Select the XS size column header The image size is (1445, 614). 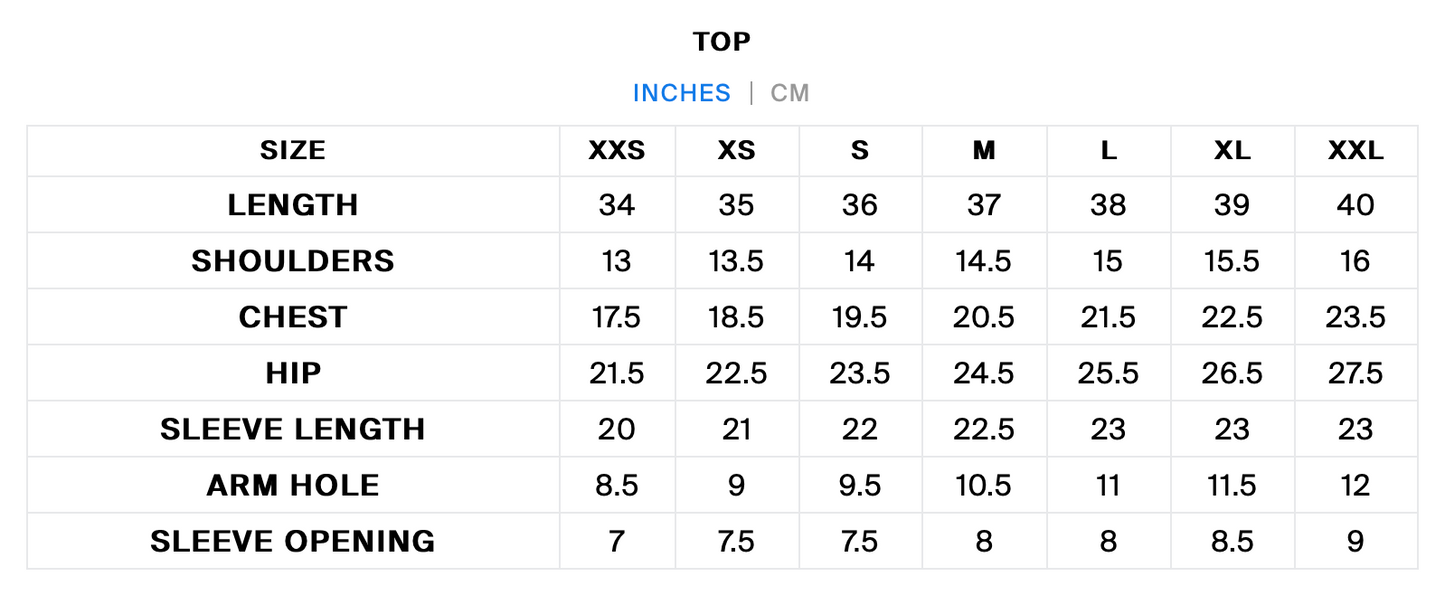737,151
